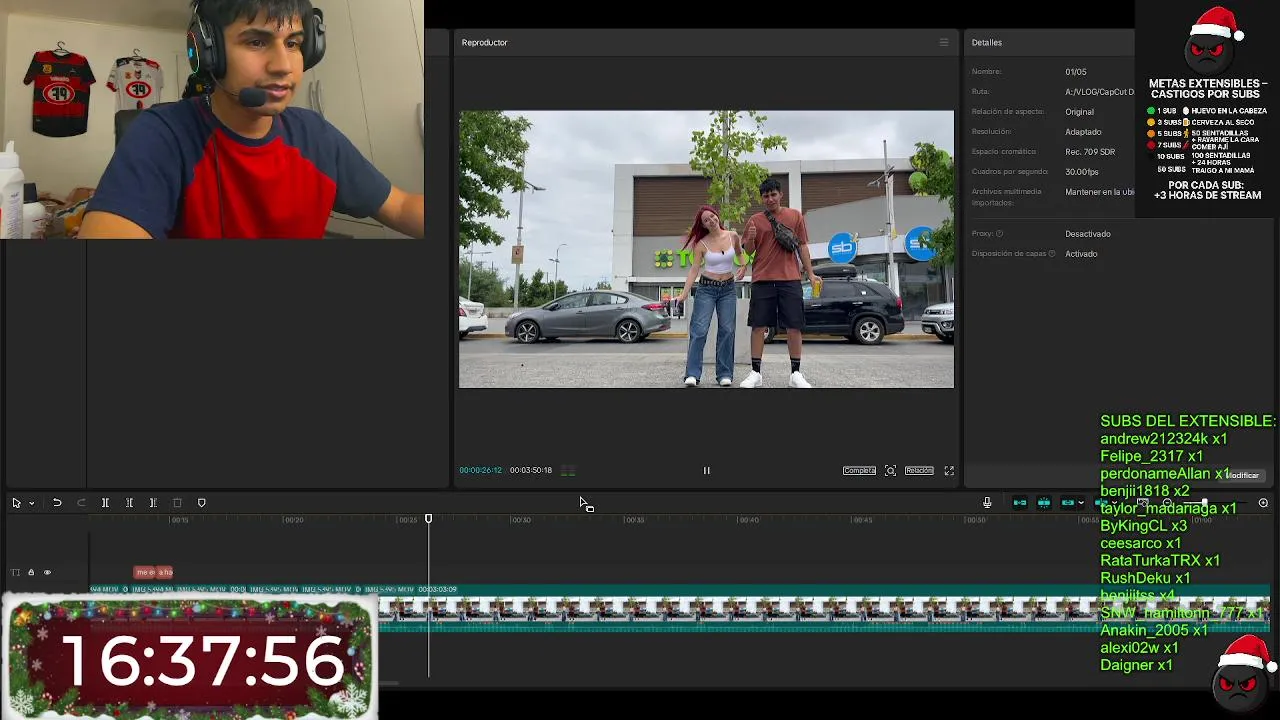Click the Adaptado resolution value

click(x=1083, y=132)
